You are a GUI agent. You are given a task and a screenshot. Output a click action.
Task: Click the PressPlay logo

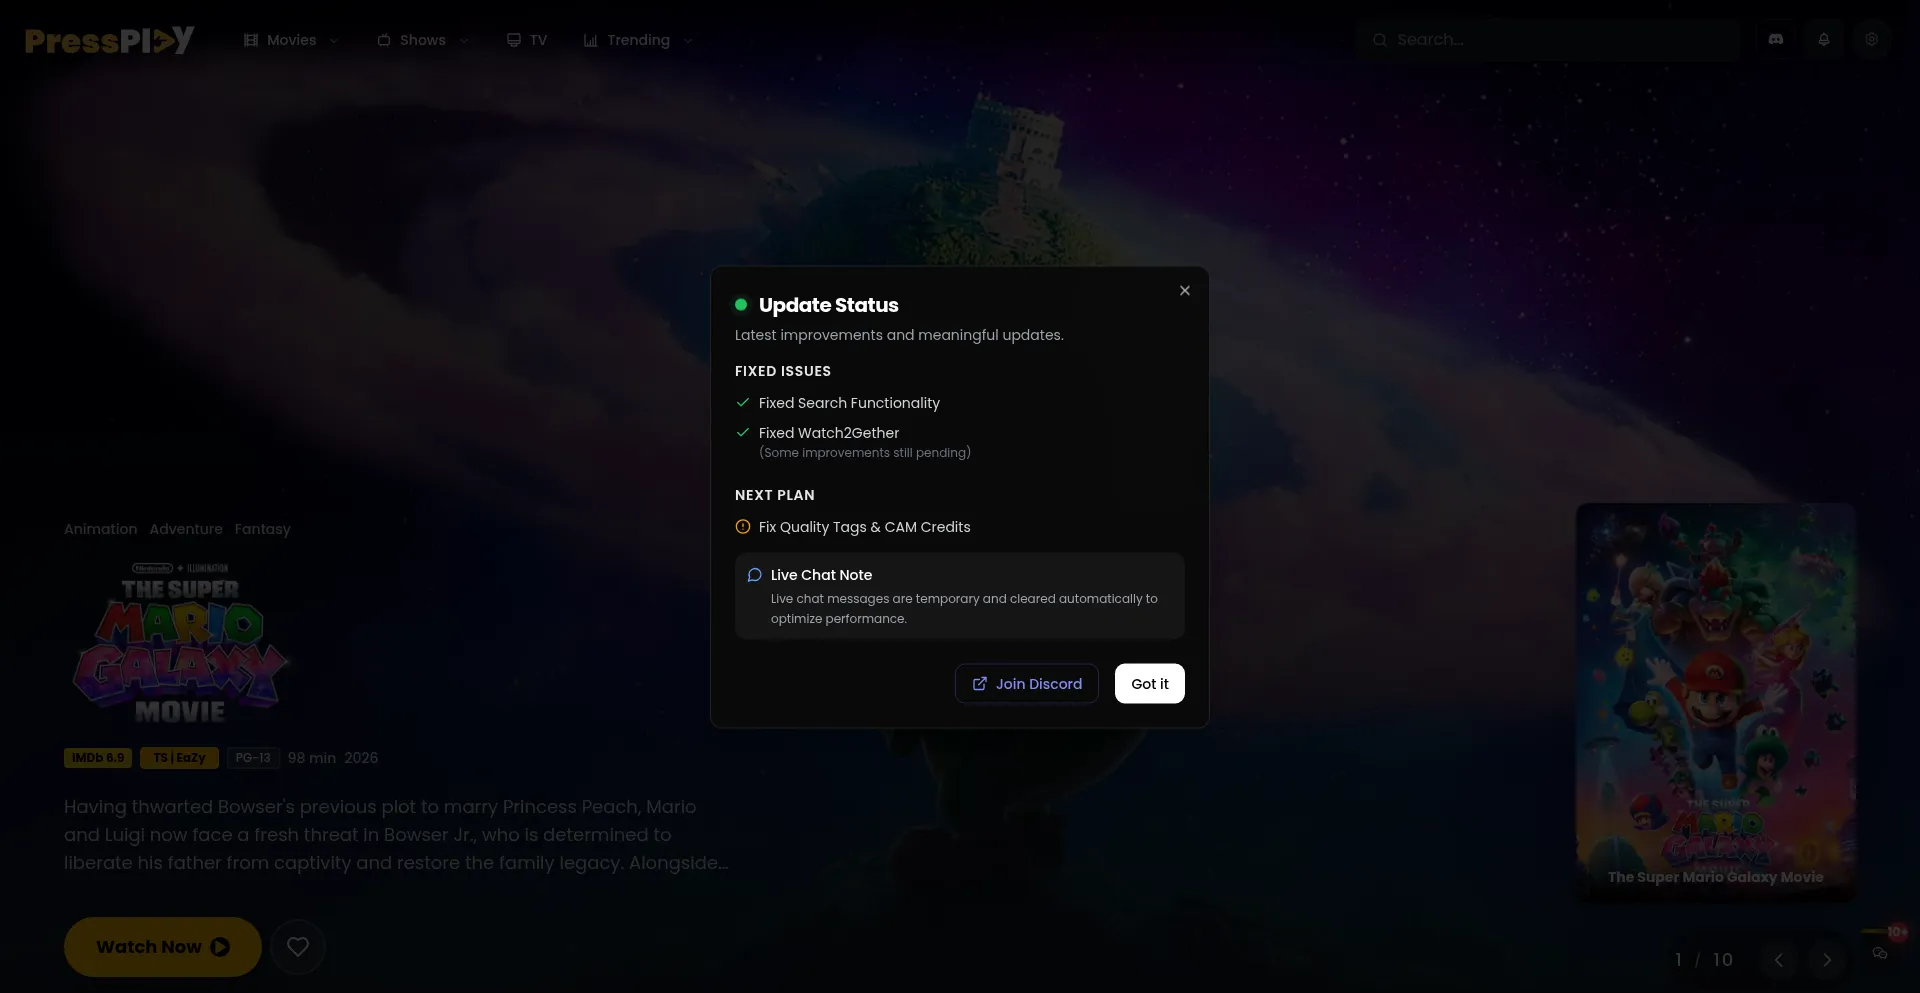(x=110, y=40)
